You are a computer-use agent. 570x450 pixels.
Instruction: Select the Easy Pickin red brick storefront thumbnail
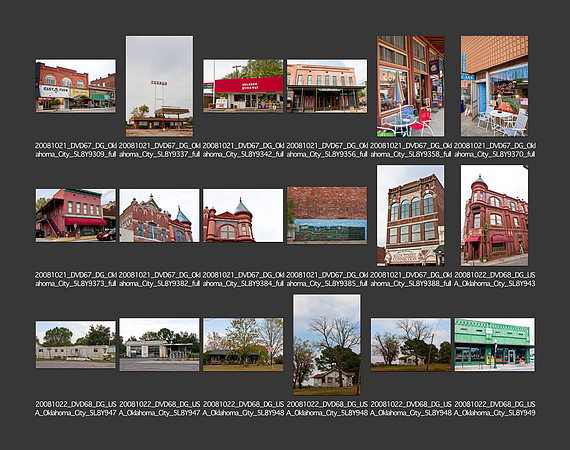(76, 86)
